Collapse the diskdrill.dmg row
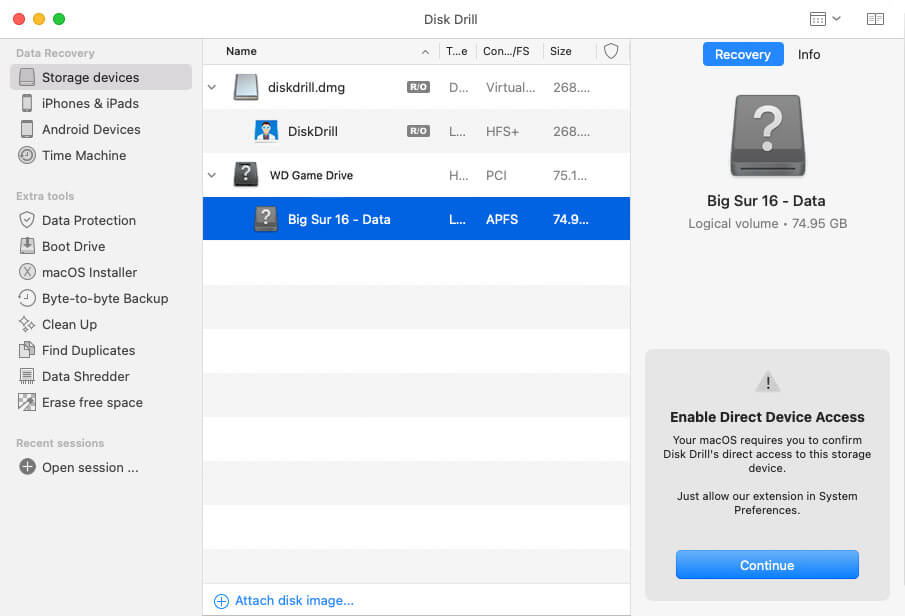The width and height of the screenshot is (905, 616). click(212, 87)
